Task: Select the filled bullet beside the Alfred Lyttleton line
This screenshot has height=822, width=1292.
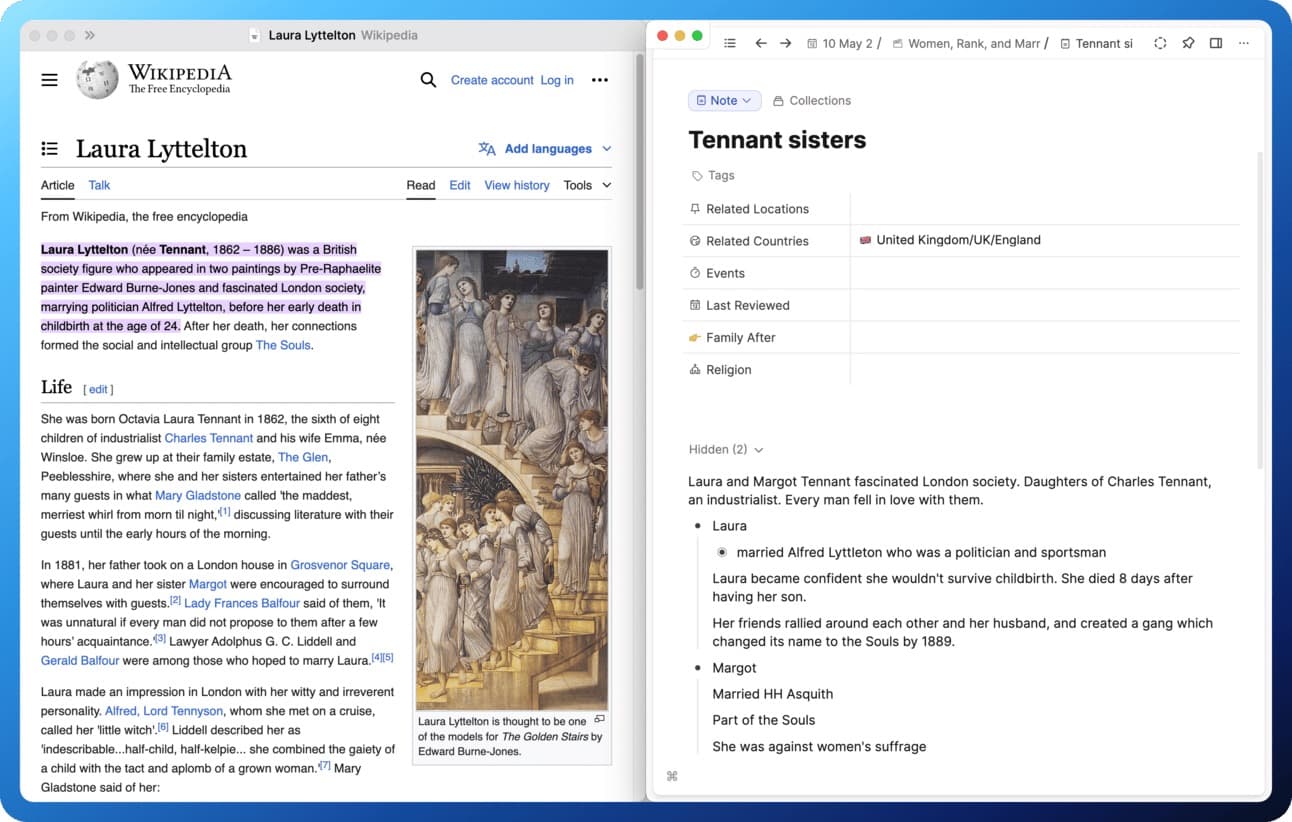Action: point(721,552)
